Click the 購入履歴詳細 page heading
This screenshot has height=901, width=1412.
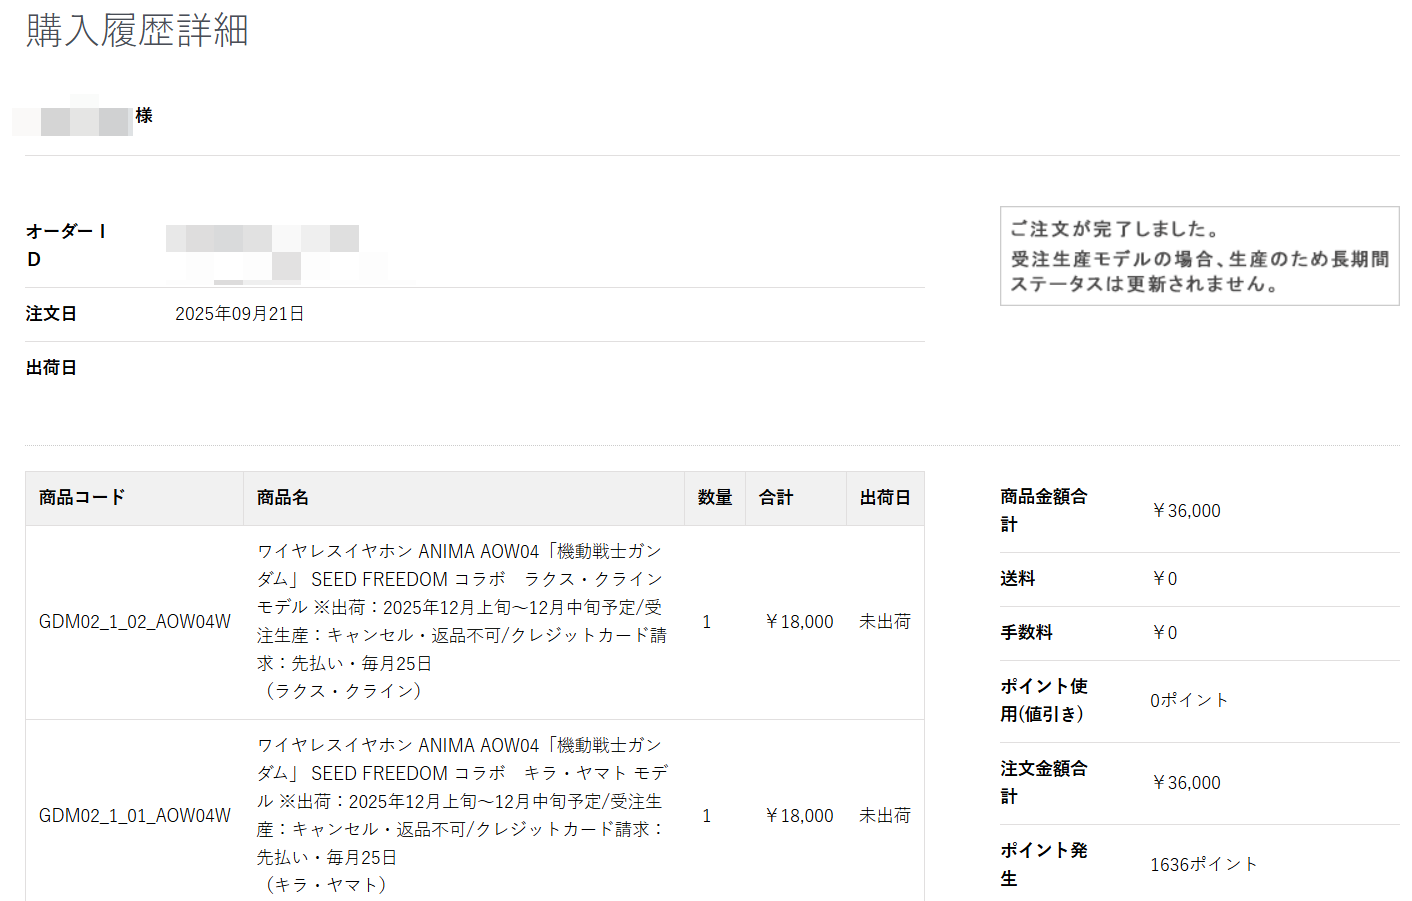137,31
